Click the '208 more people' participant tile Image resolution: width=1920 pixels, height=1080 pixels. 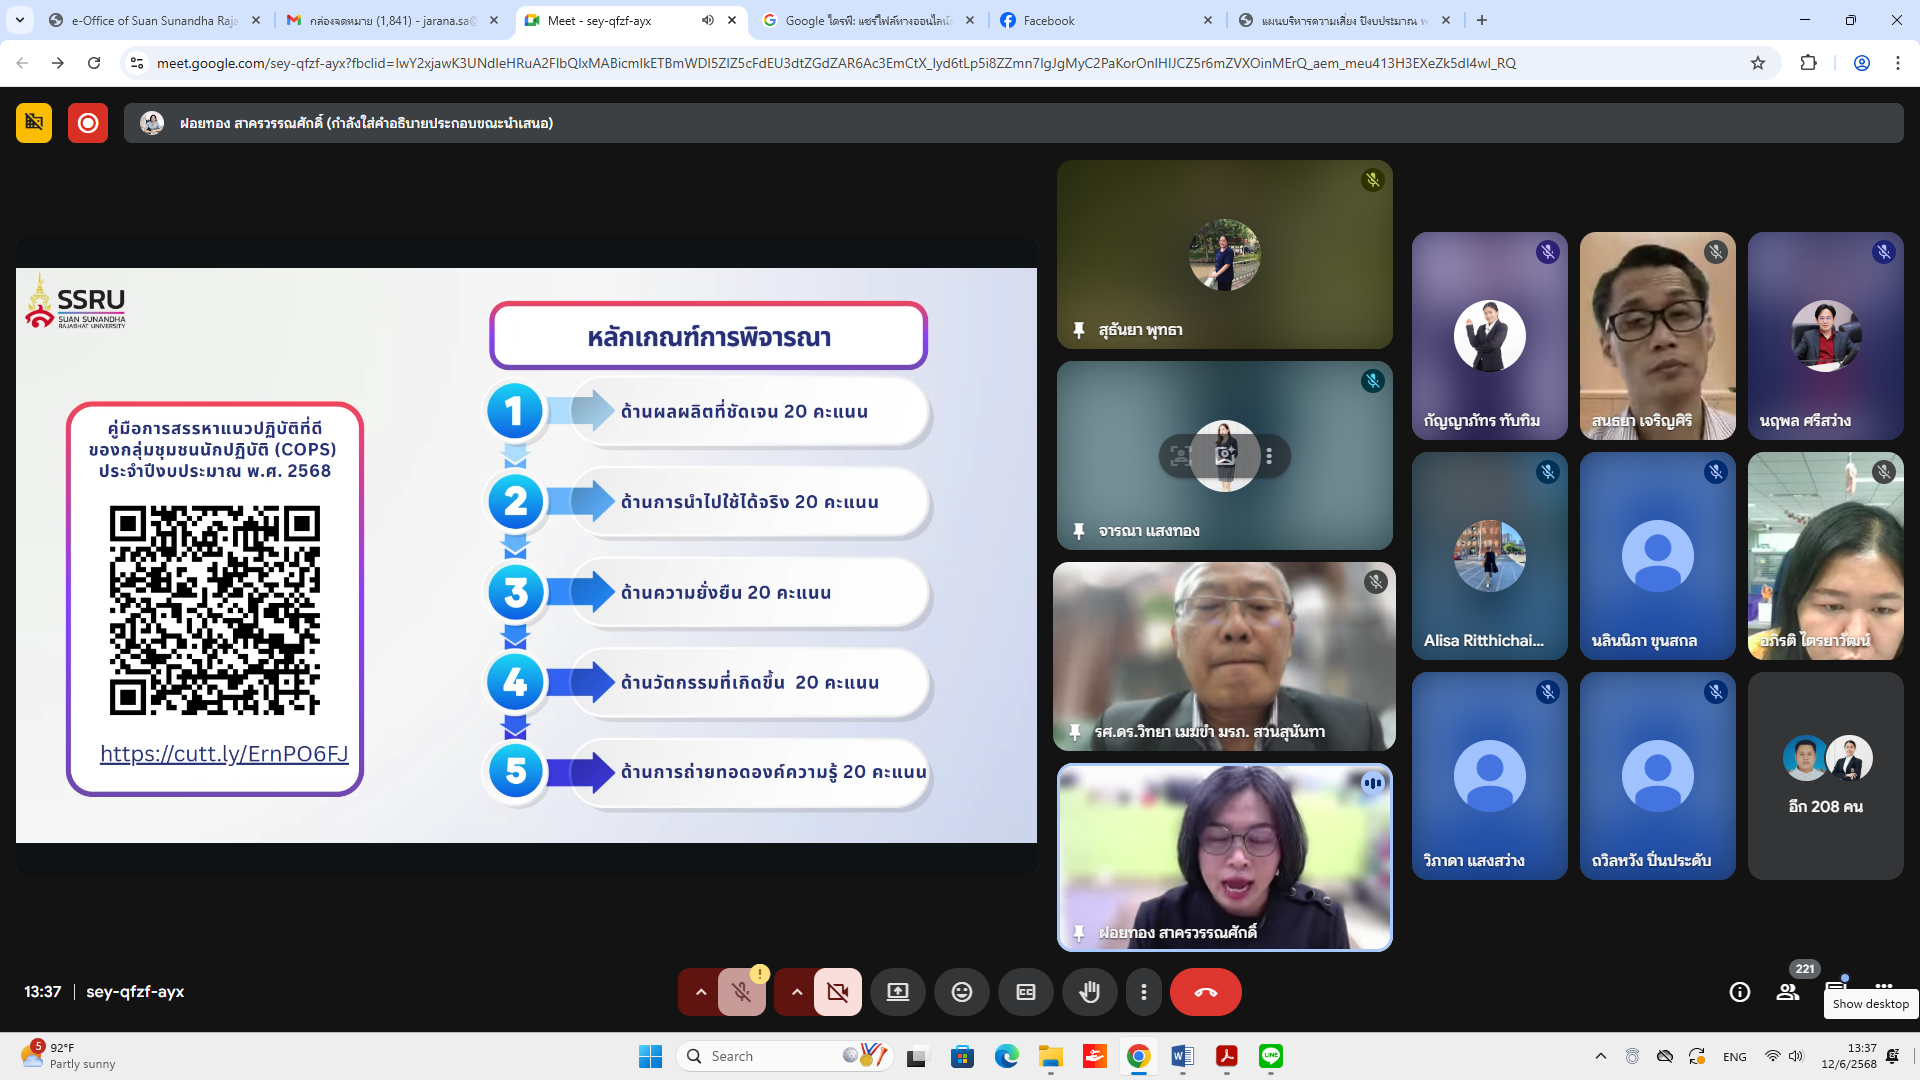[1825, 776]
